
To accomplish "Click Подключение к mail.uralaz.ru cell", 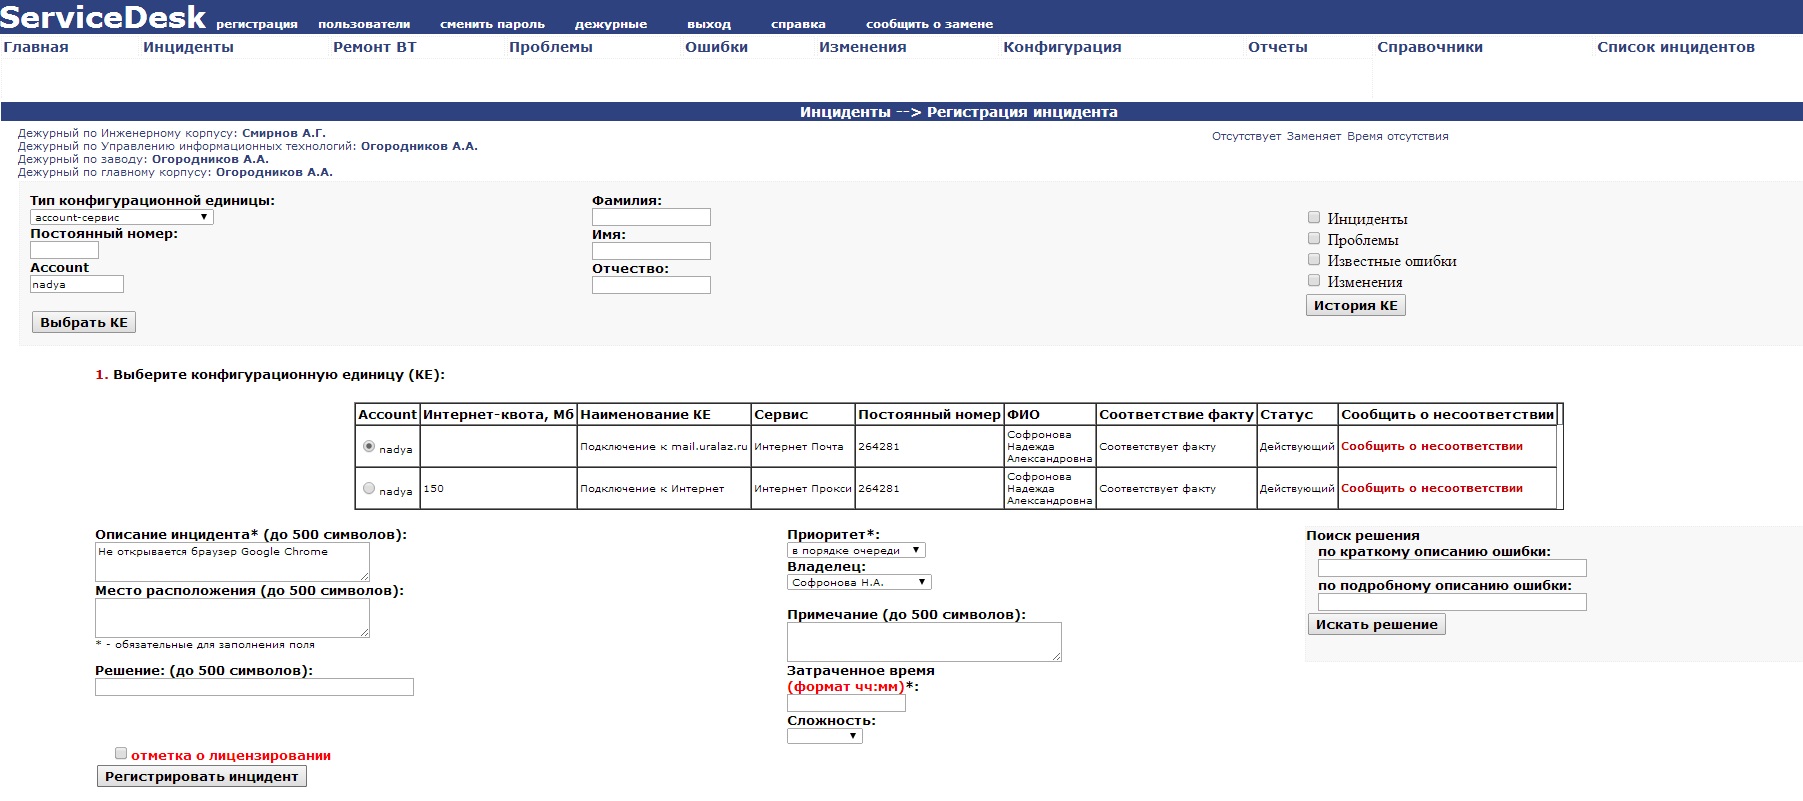I will (664, 446).
